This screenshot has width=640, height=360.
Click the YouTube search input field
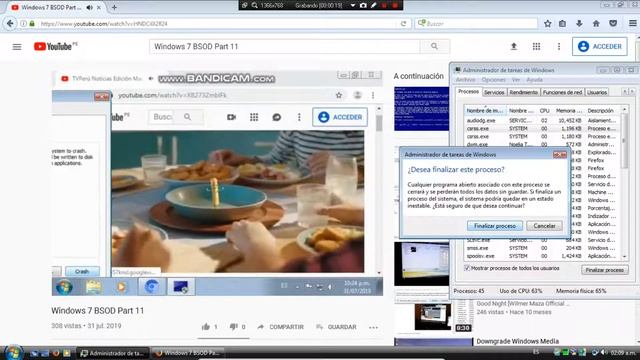click(284, 47)
